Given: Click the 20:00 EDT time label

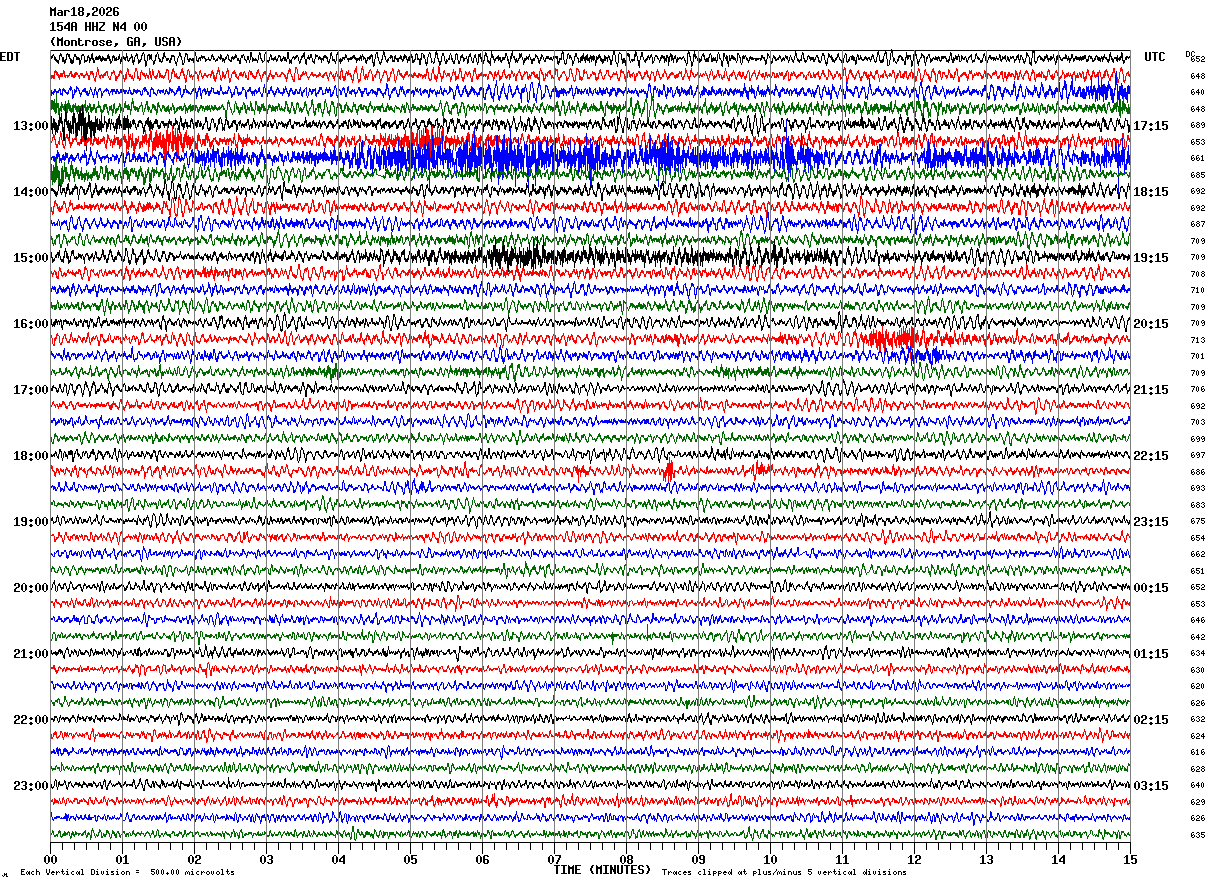Looking at the screenshot, I should 30,588.
